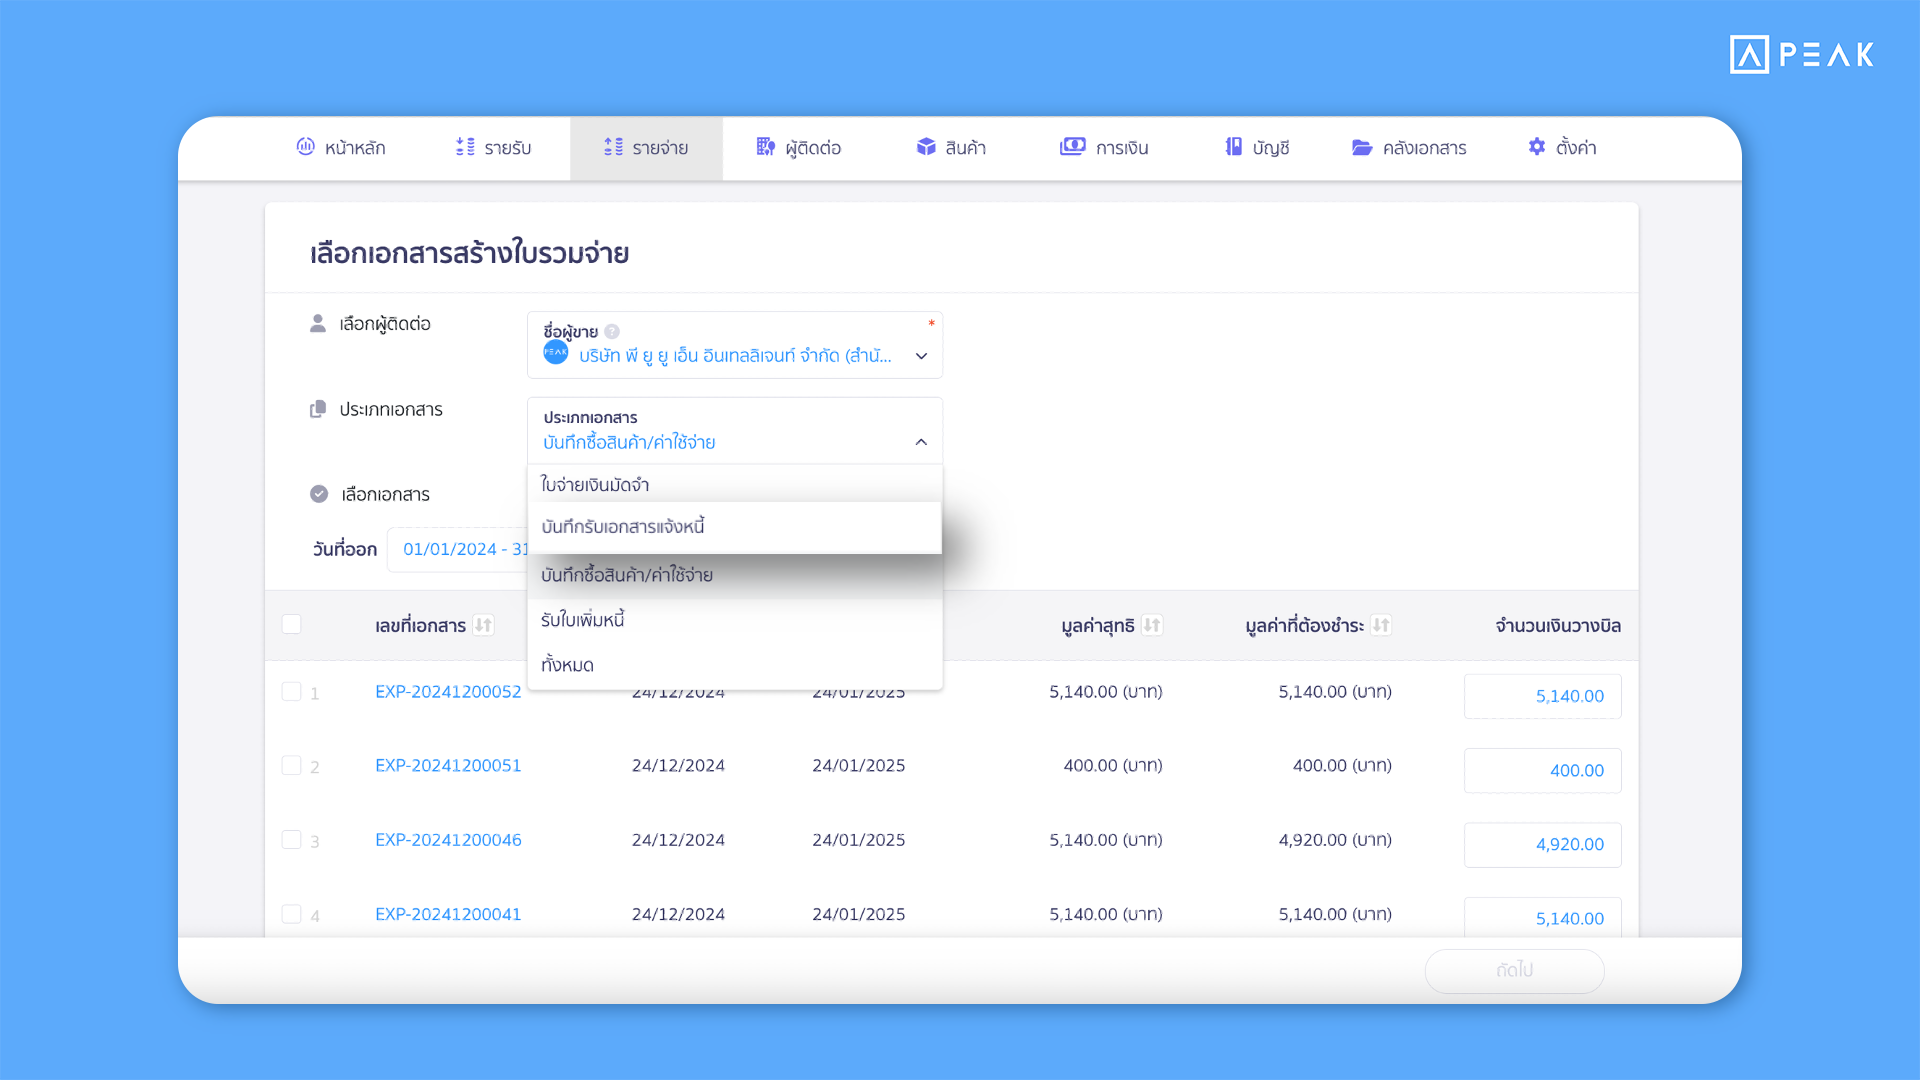The image size is (1920, 1080).
Task: Tick the checkbox for row EXP-20241200052
Action: (292, 691)
